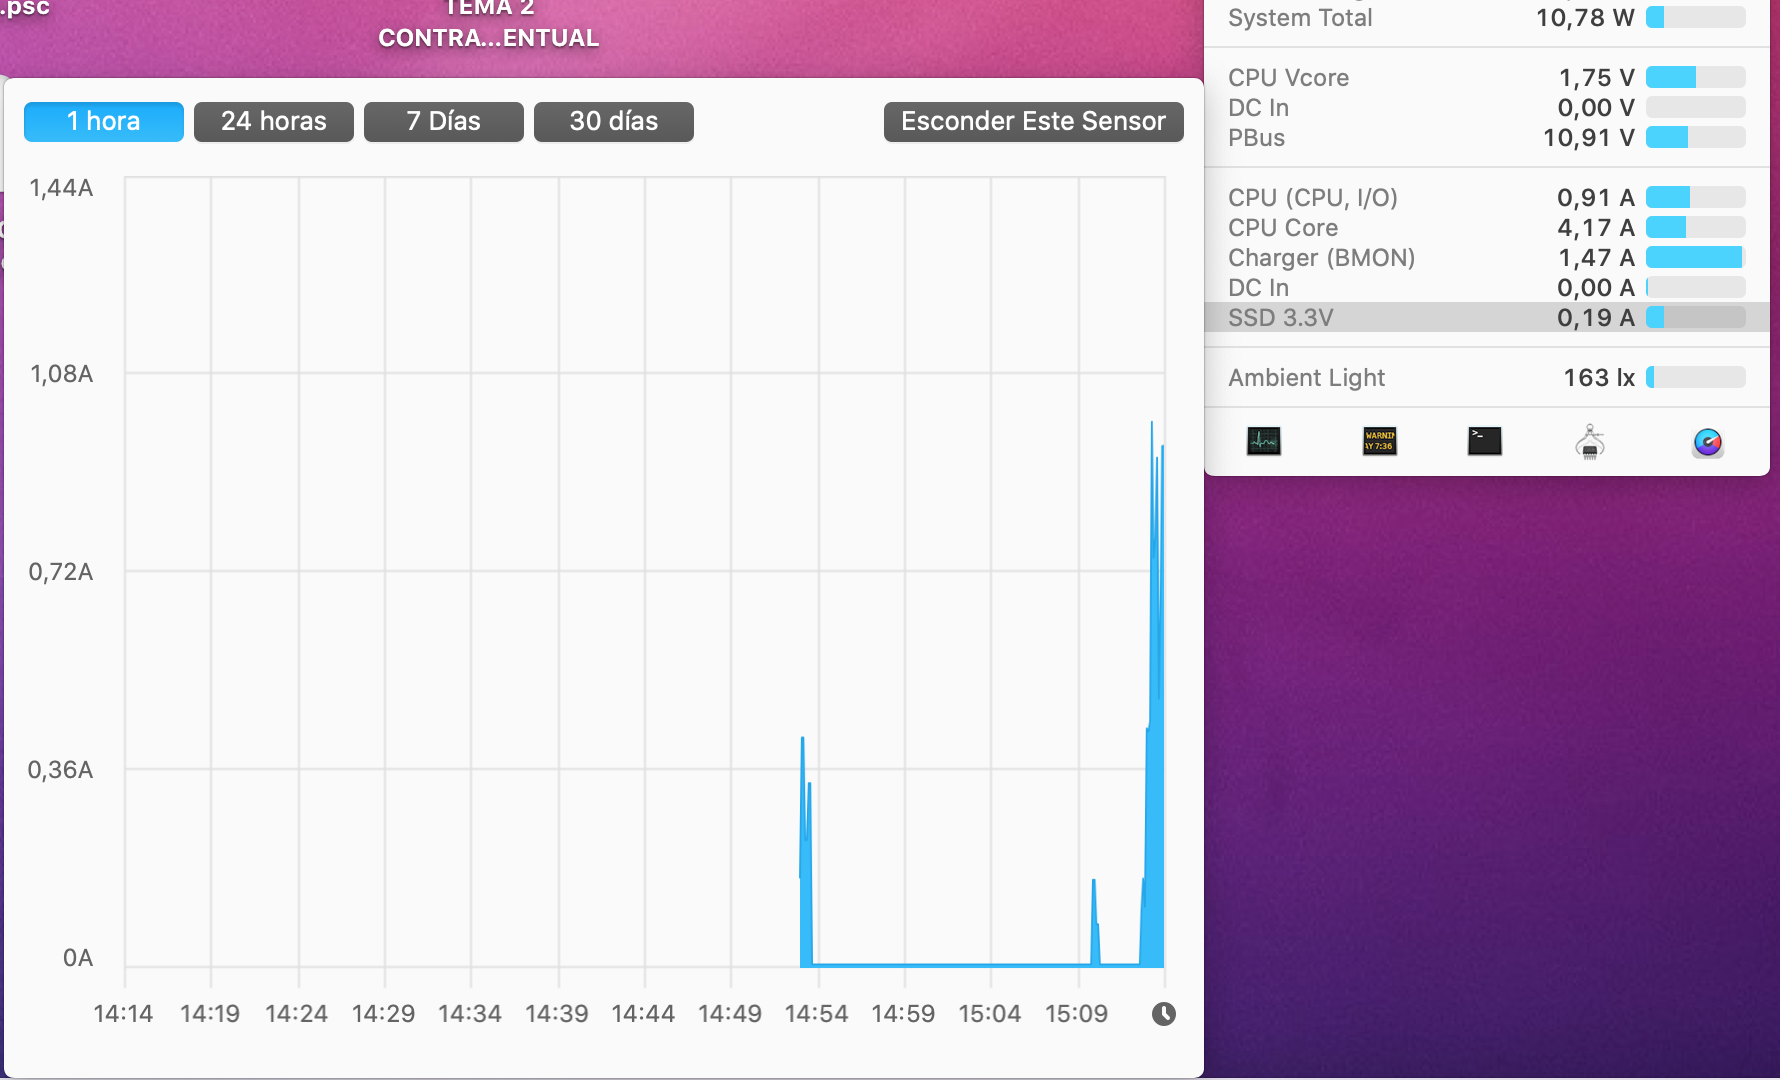Select the Ambient Light sensor row
1780x1080 pixels.
point(1487,377)
